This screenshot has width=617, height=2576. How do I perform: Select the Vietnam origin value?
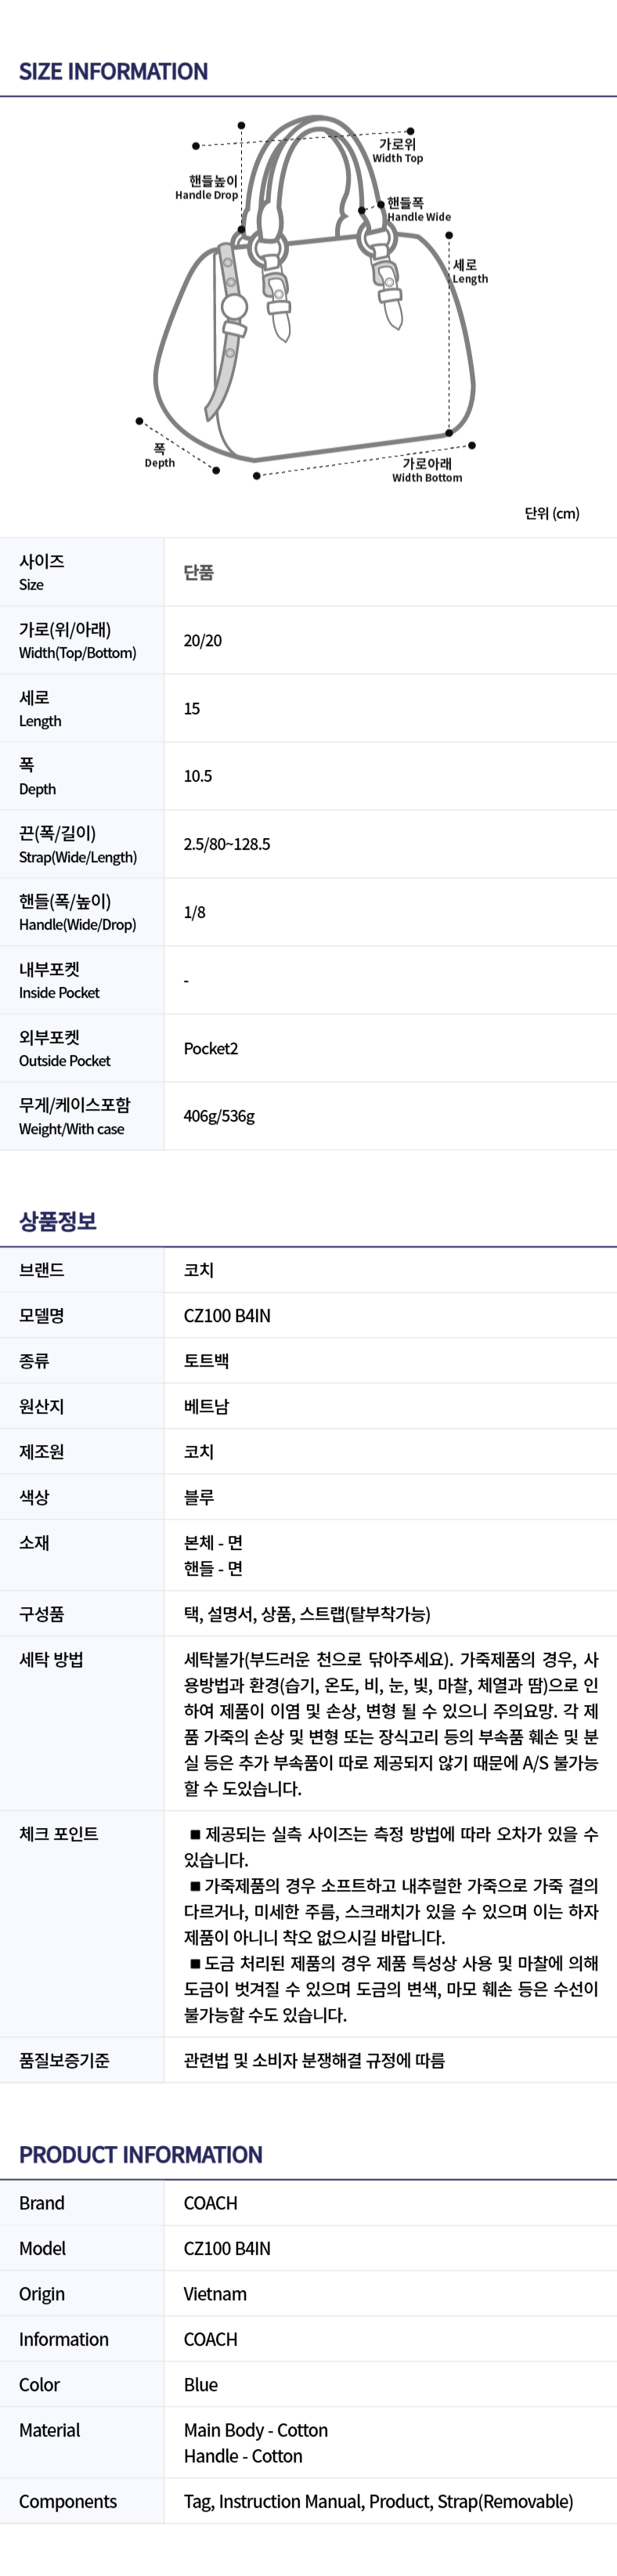coord(215,2294)
